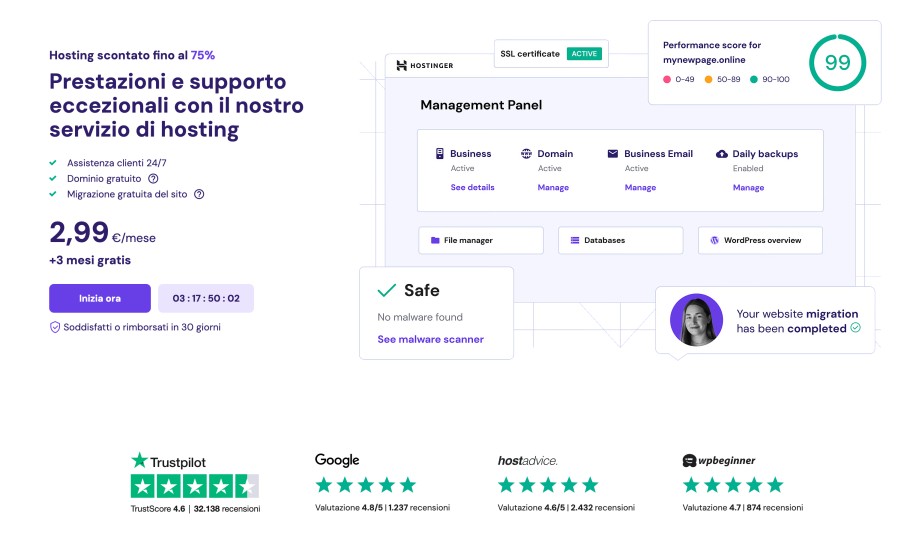Open the See details link under Business
The image size is (922, 541).
point(472,187)
